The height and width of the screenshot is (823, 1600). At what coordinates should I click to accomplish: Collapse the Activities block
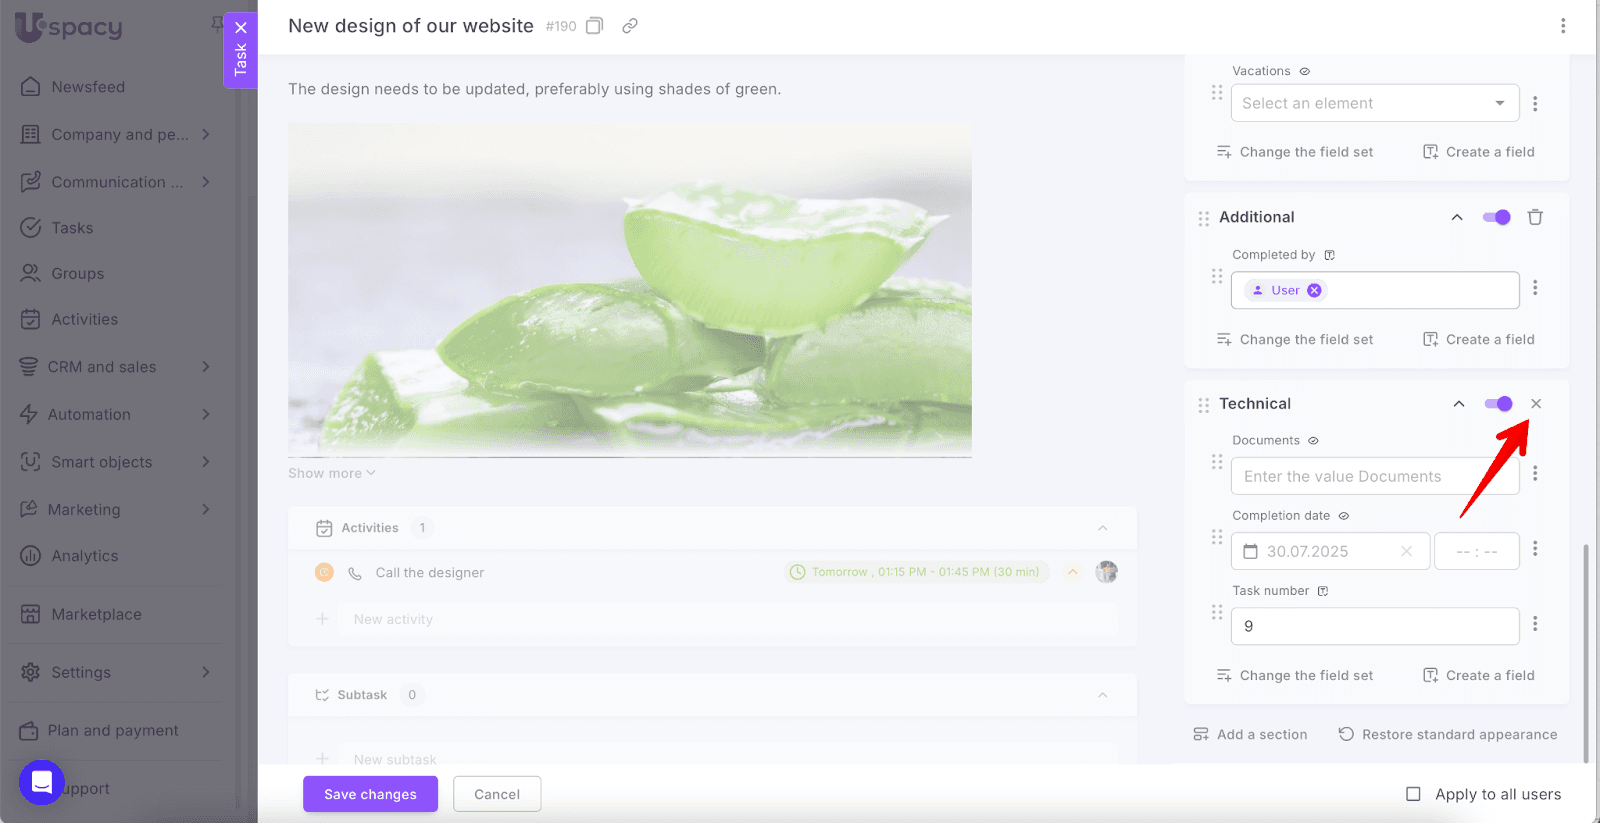(x=1103, y=528)
